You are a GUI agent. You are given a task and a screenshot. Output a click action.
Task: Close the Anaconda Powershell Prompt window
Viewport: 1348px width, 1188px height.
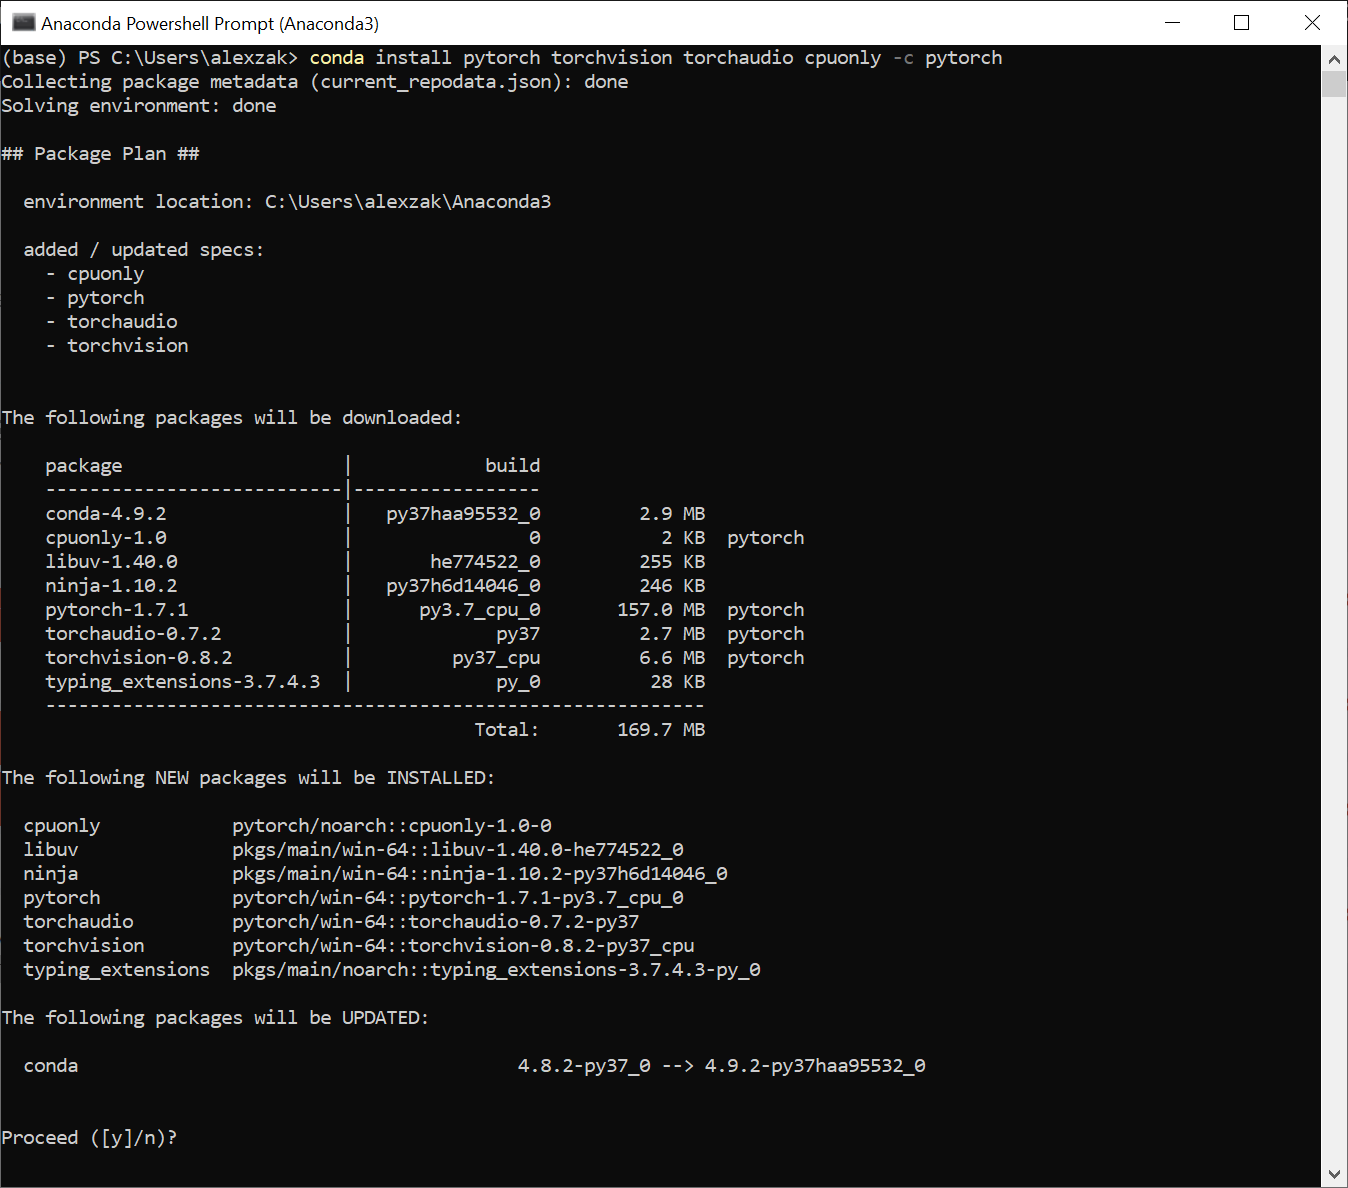(1313, 22)
